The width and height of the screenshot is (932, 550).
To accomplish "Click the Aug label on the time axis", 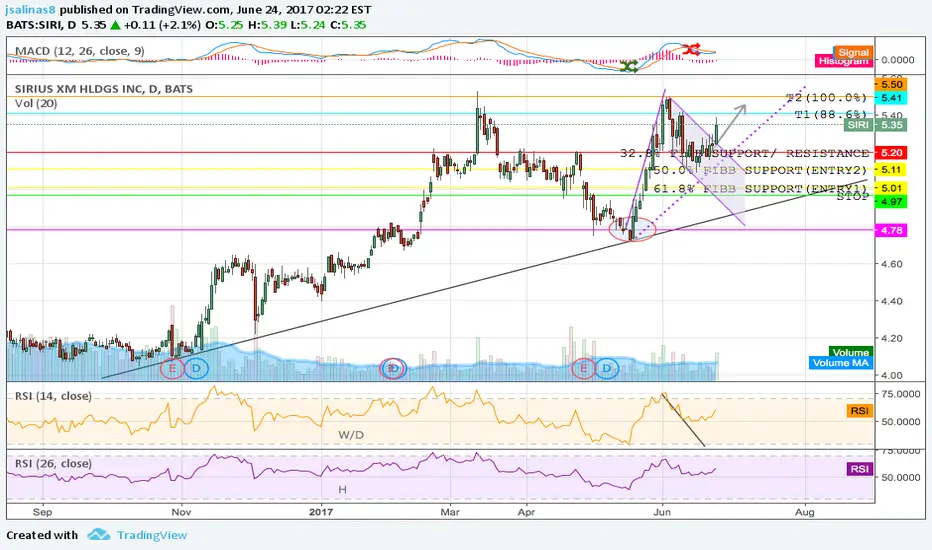I will (x=805, y=512).
